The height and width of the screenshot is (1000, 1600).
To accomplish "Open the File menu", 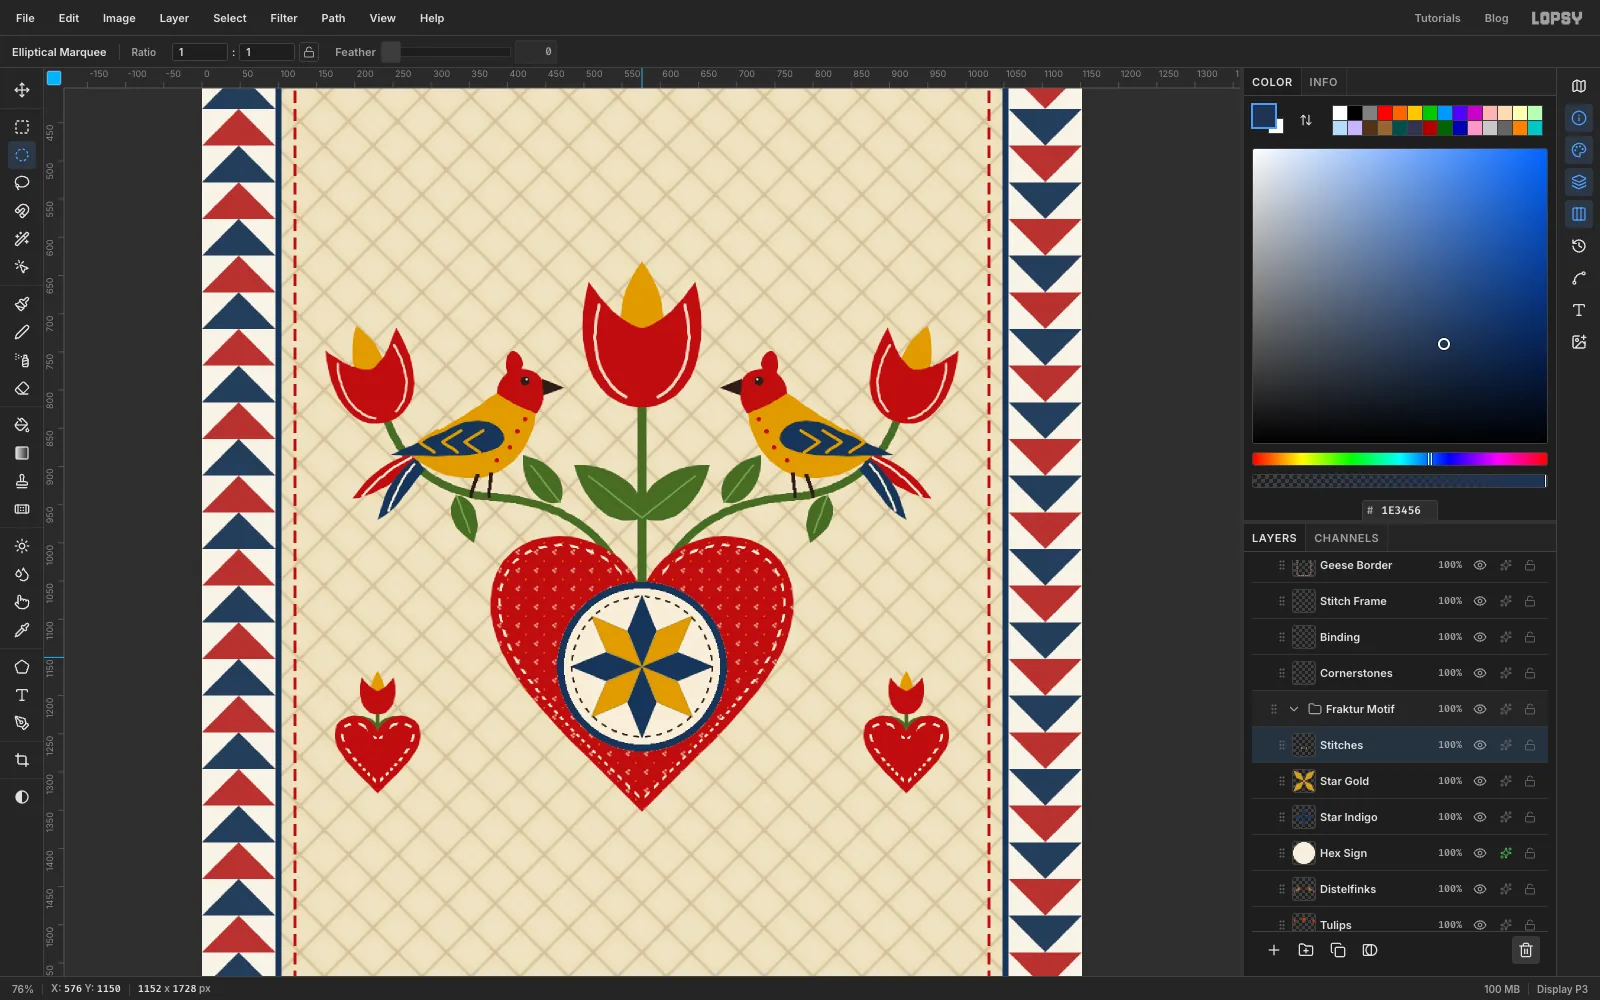I will (x=25, y=18).
